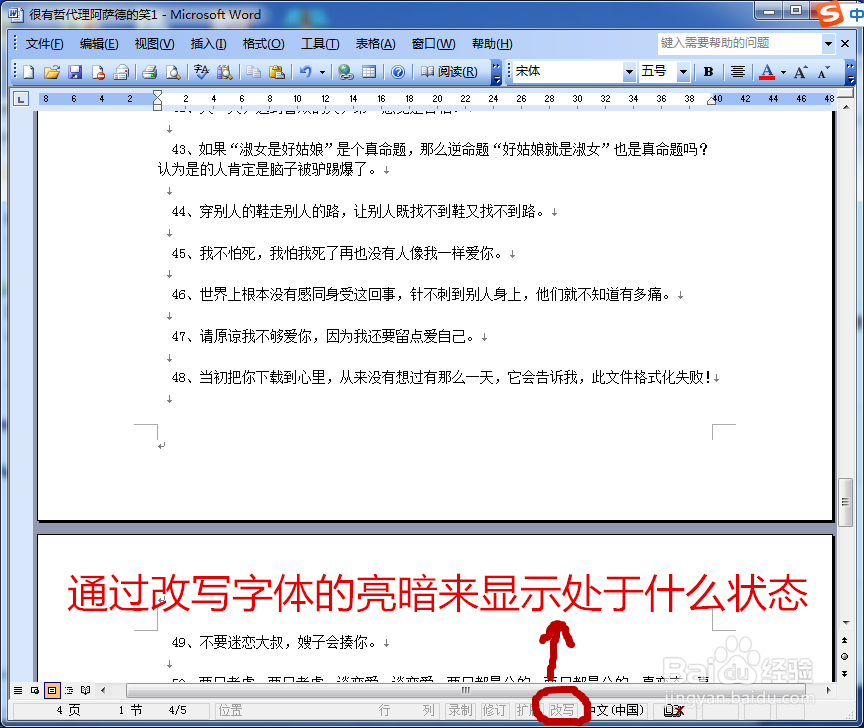The height and width of the screenshot is (728, 864).
Task: Save the document with the floppy disk icon
Action: (75, 72)
